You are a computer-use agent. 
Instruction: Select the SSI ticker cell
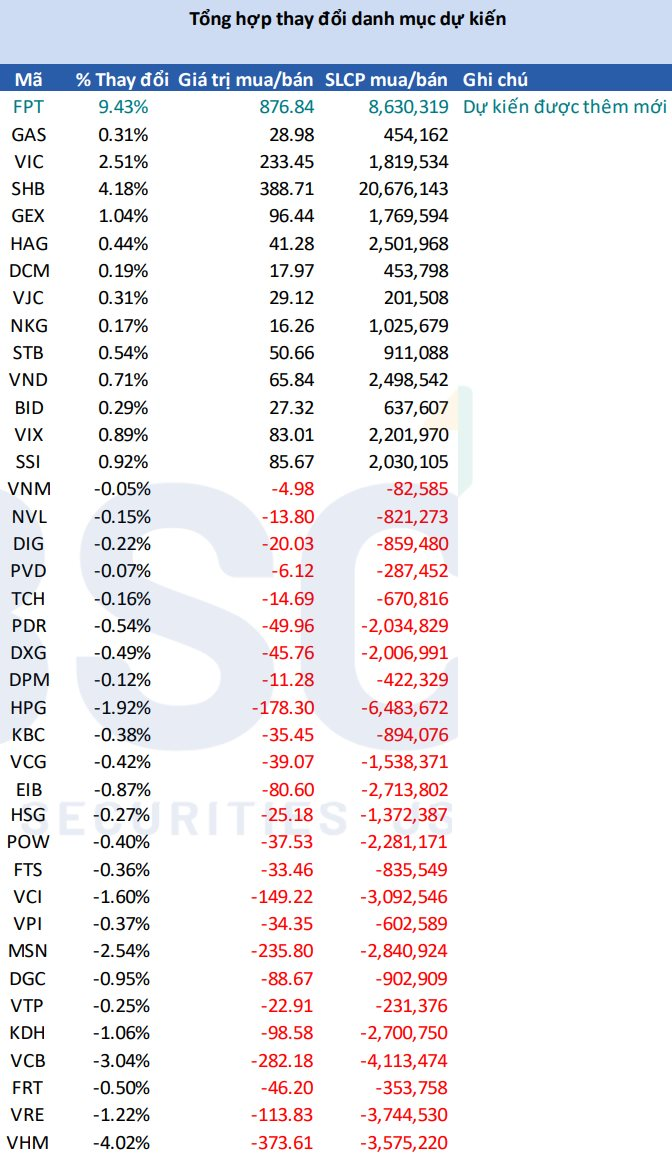[x=28, y=462]
